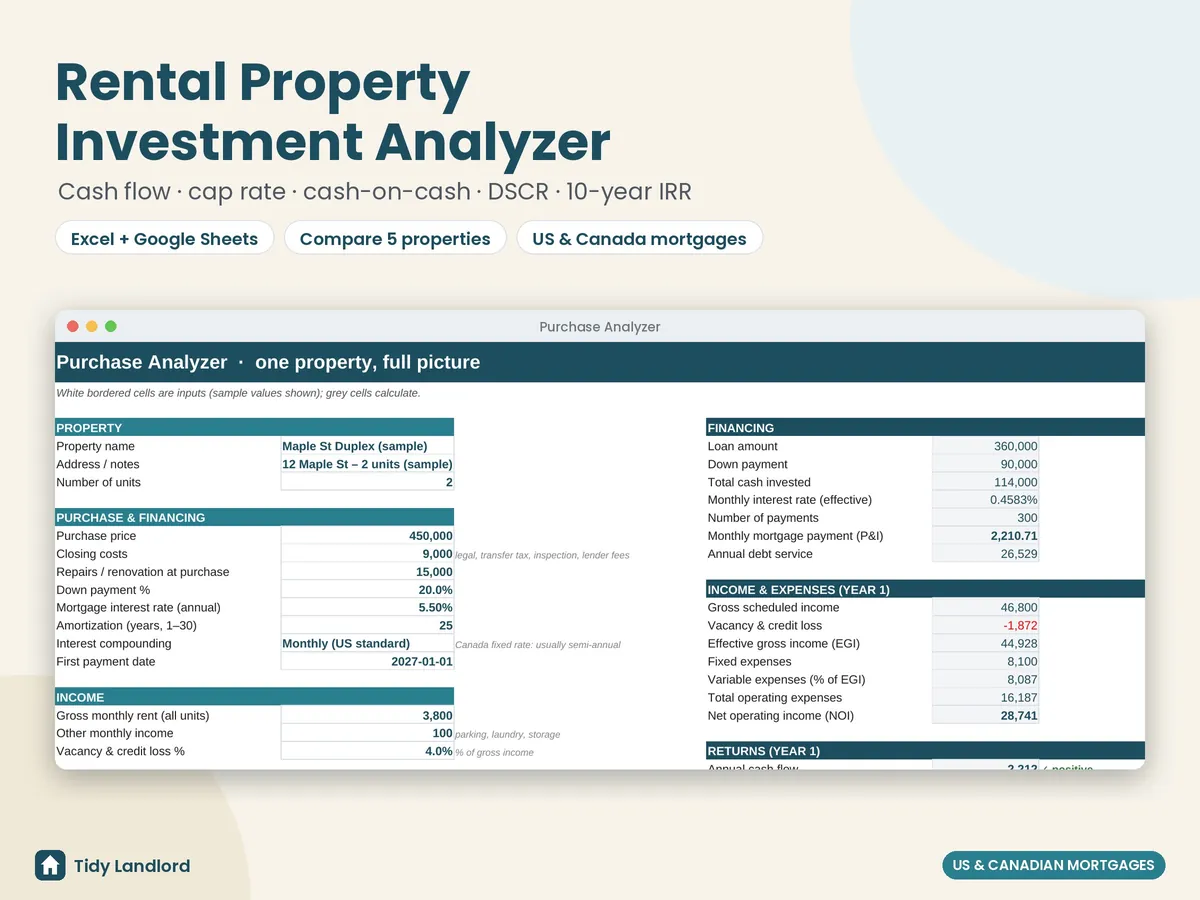1200x900 pixels.
Task: Click the monthly mortgage payment value 2,210.71
Action: tap(985, 536)
